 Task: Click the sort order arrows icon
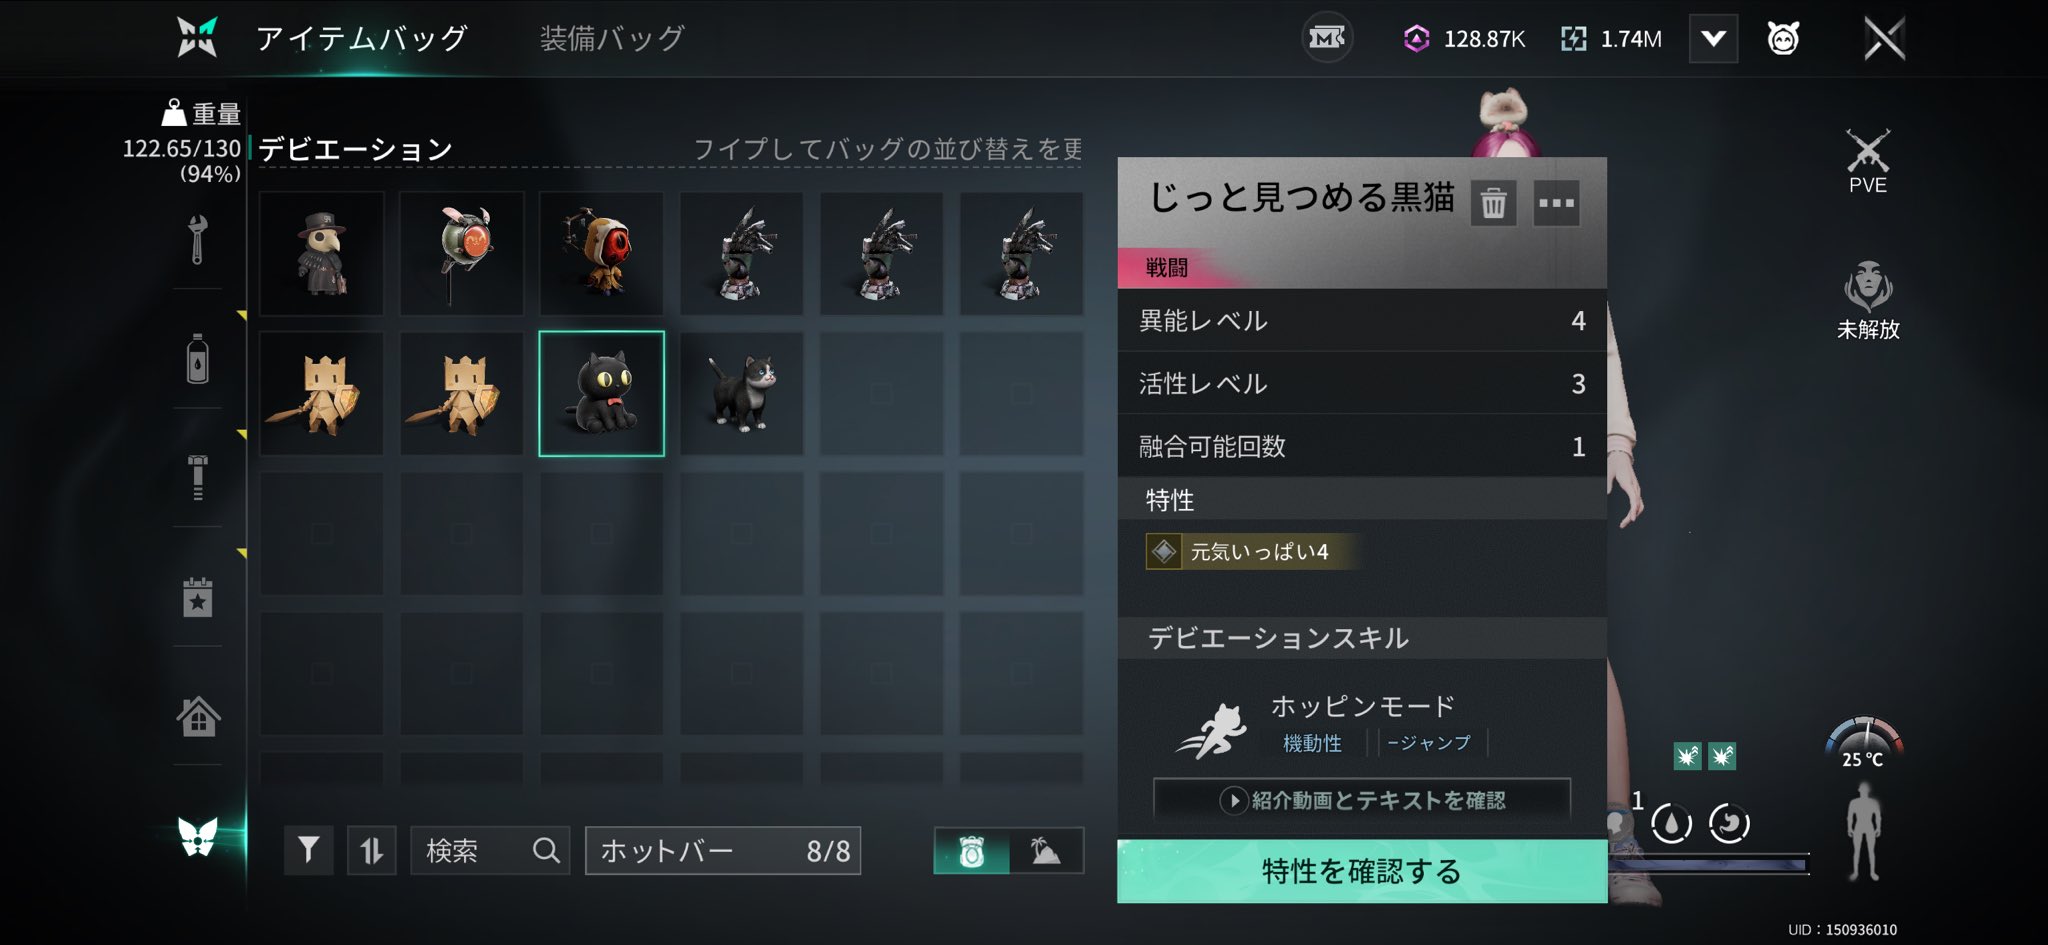click(x=371, y=851)
